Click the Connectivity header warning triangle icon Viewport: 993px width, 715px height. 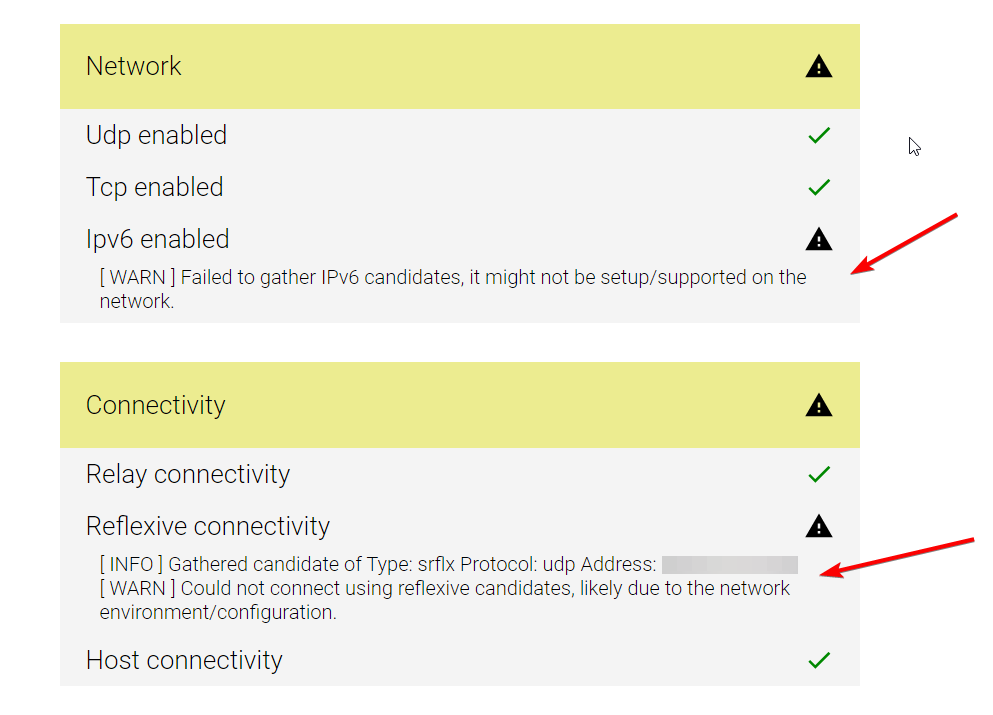818,405
